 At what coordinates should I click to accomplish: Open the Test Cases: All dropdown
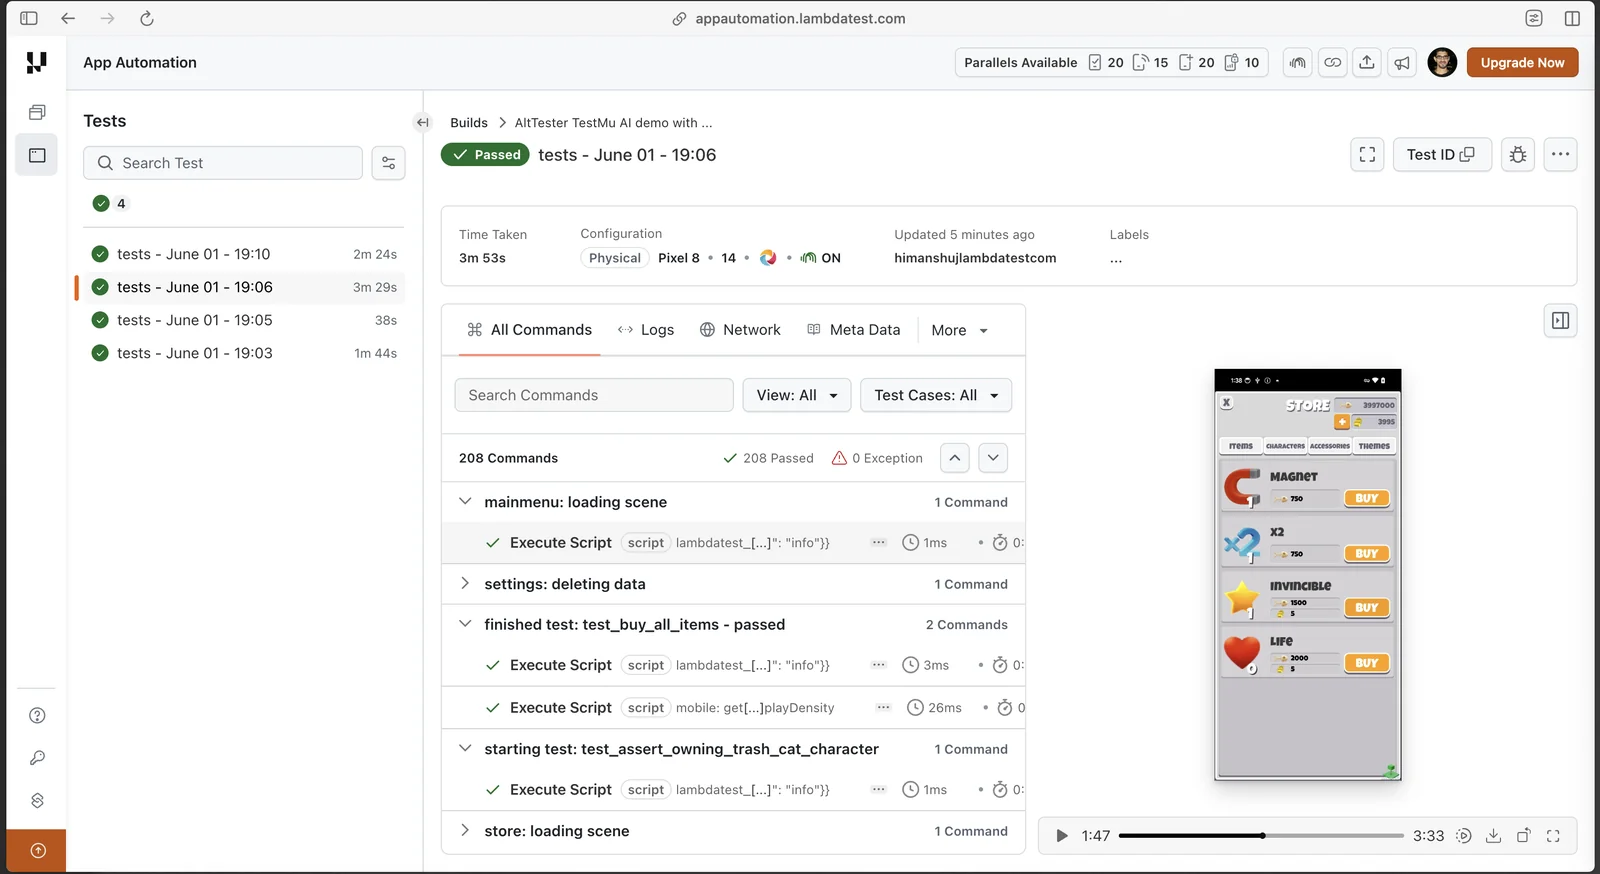coord(936,395)
